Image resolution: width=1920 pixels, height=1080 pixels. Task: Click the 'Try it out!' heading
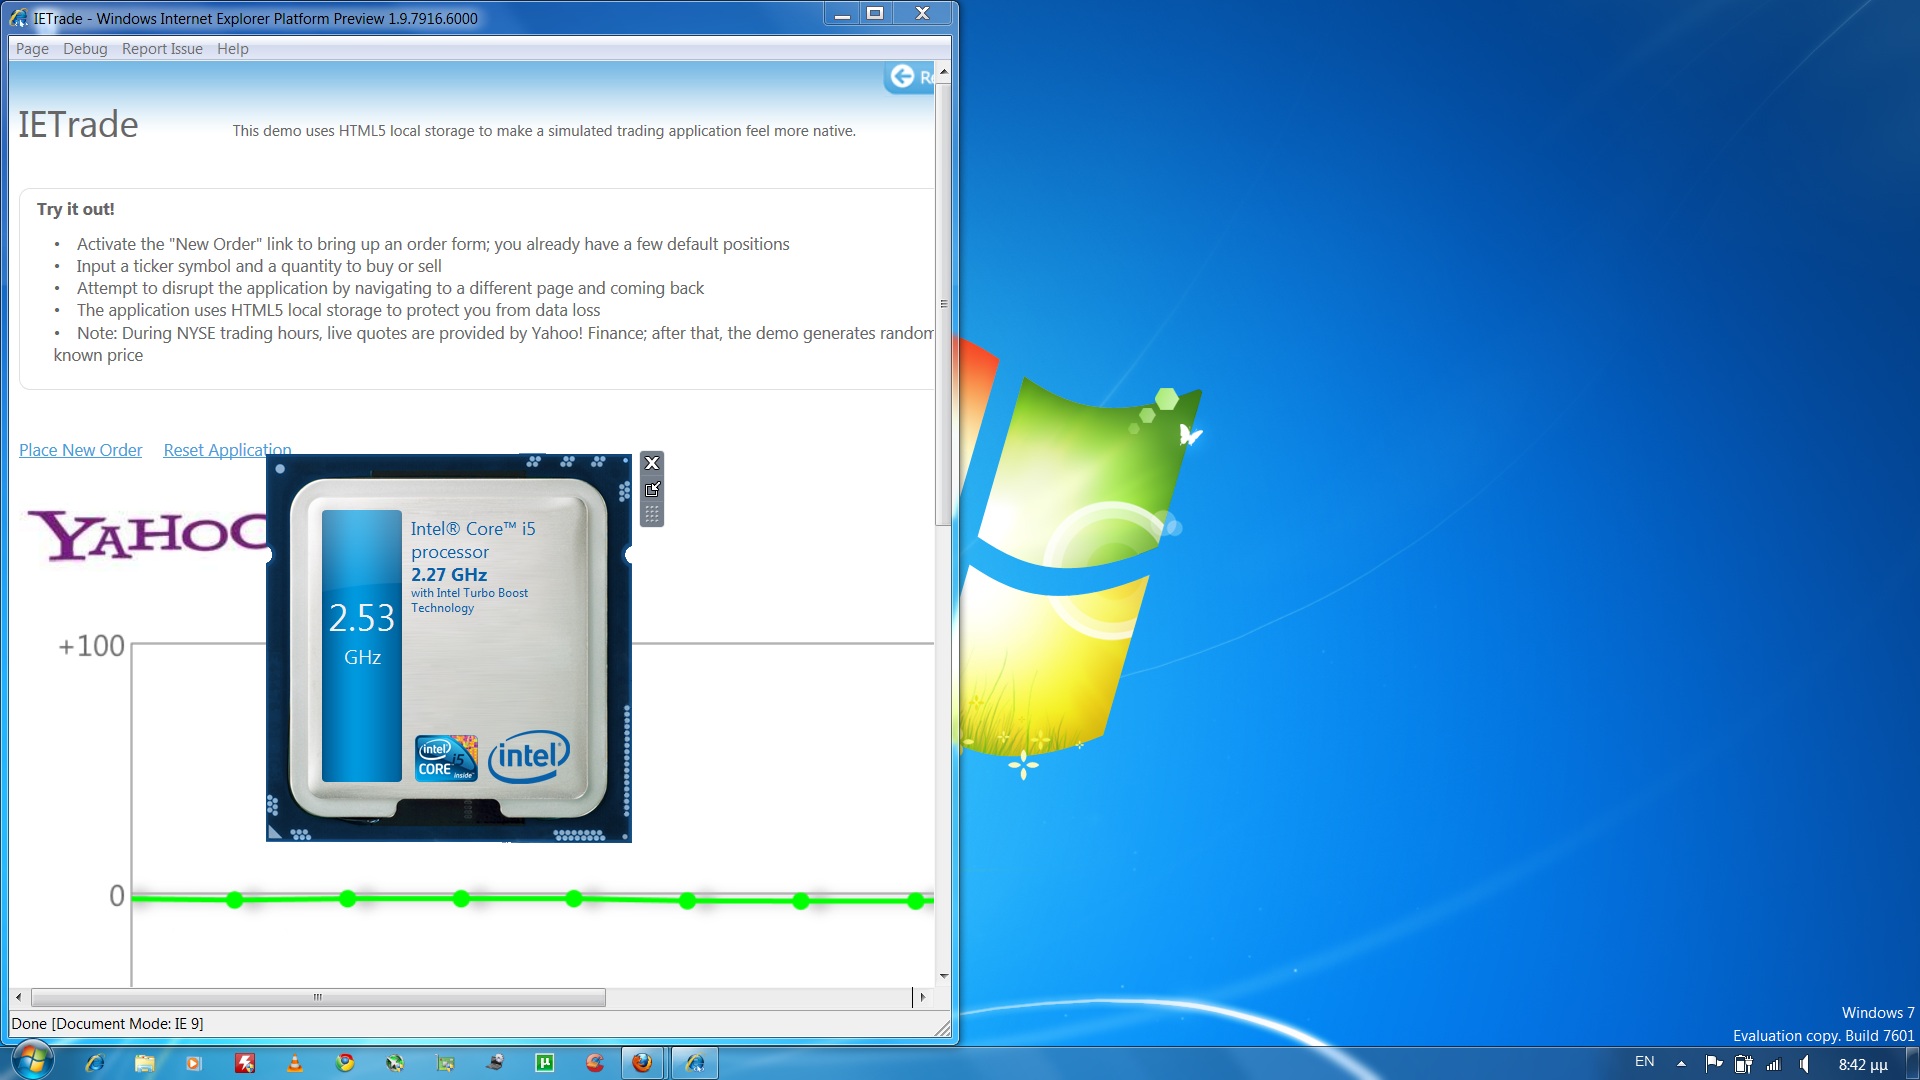tap(76, 209)
